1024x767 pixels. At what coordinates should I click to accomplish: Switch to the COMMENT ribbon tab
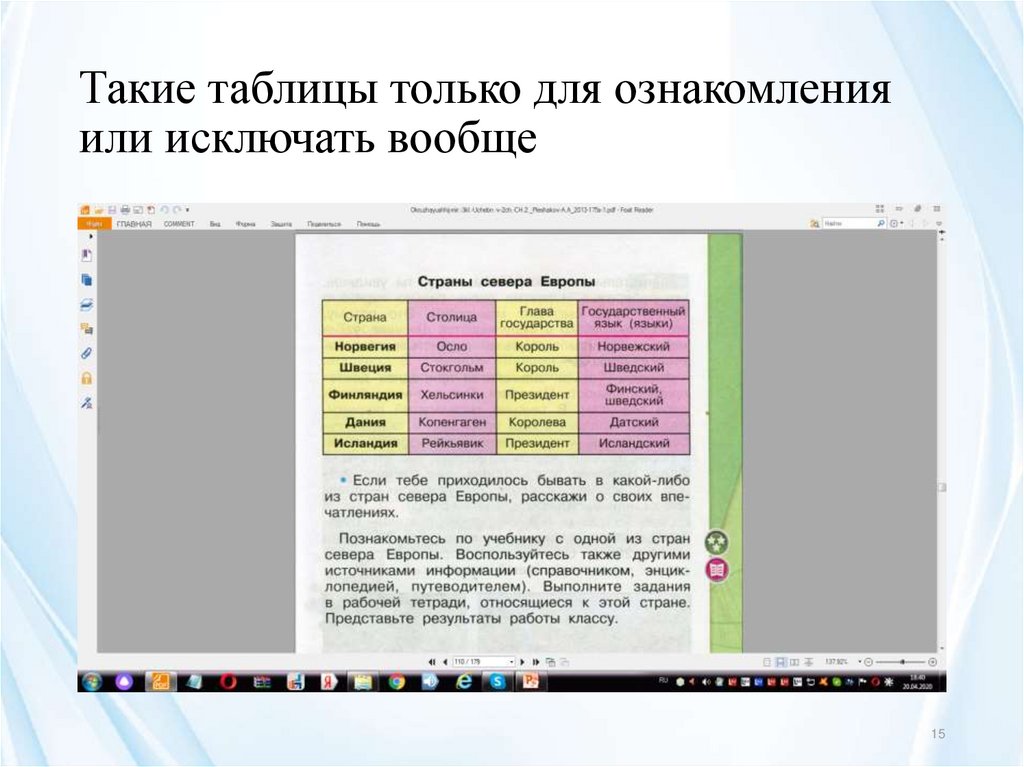(179, 224)
